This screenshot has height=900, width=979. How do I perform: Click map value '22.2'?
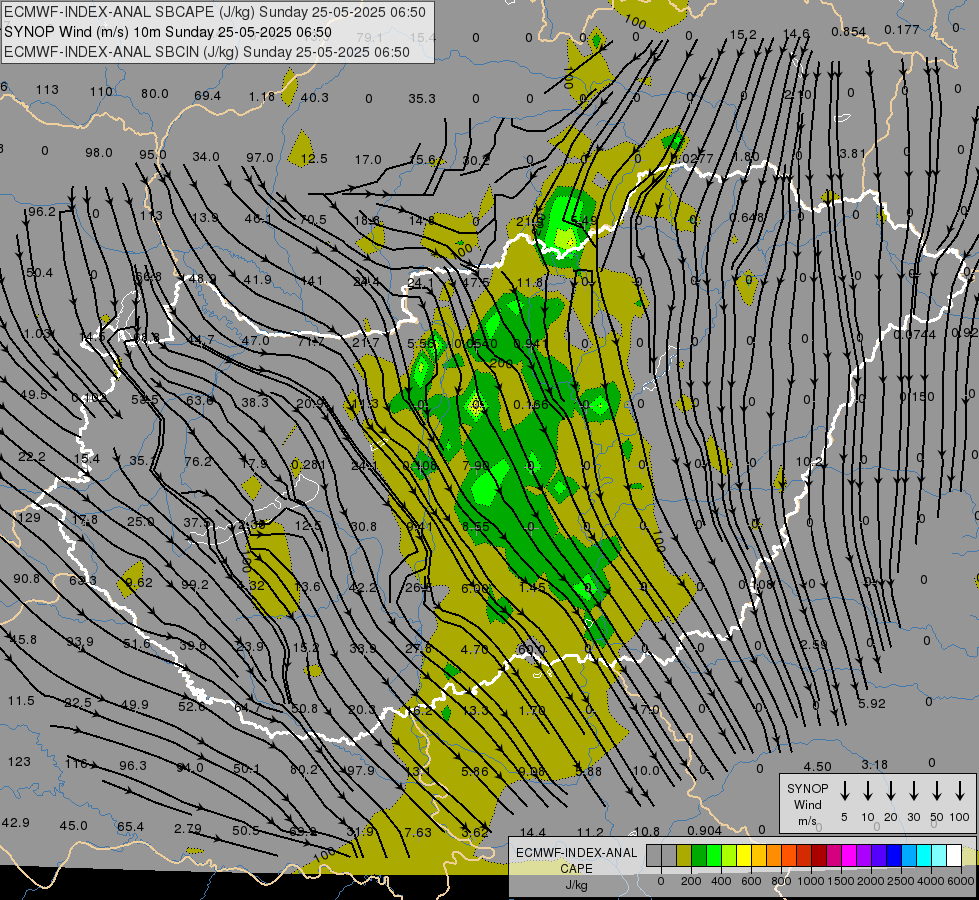[32, 457]
